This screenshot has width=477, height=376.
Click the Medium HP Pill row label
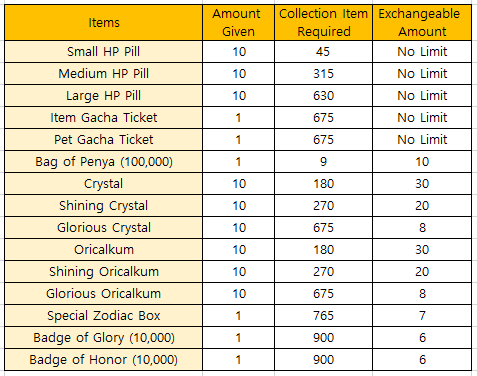click(104, 74)
